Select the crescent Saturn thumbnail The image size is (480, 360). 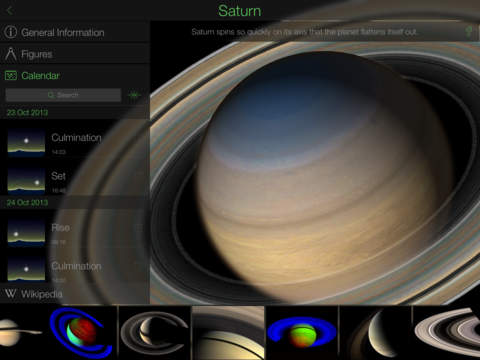[x=376, y=332]
